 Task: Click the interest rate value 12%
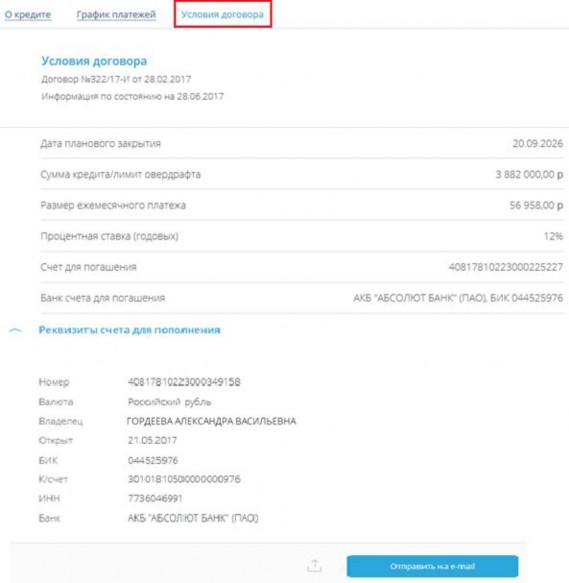coord(553,236)
